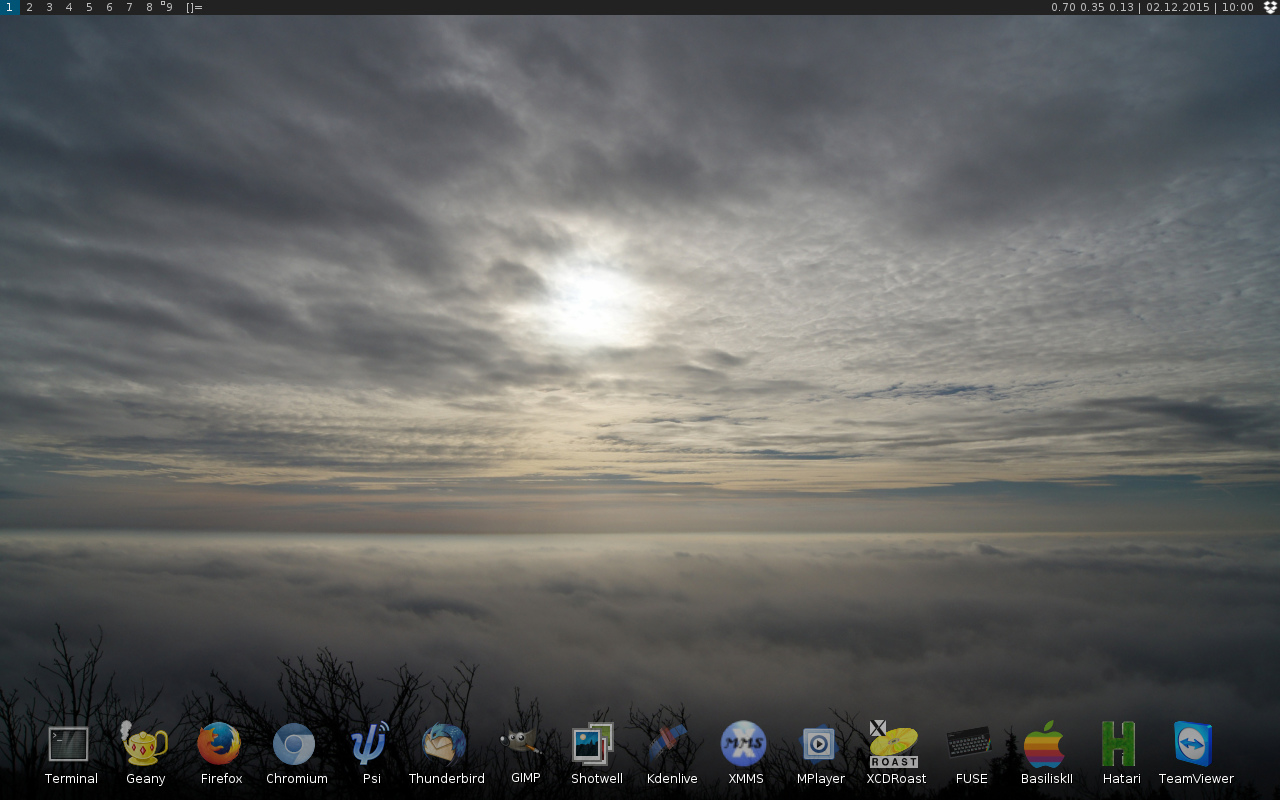Open the Terminal launcher icon
The width and height of the screenshot is (1280, 800).
click(x=69, y=744)
